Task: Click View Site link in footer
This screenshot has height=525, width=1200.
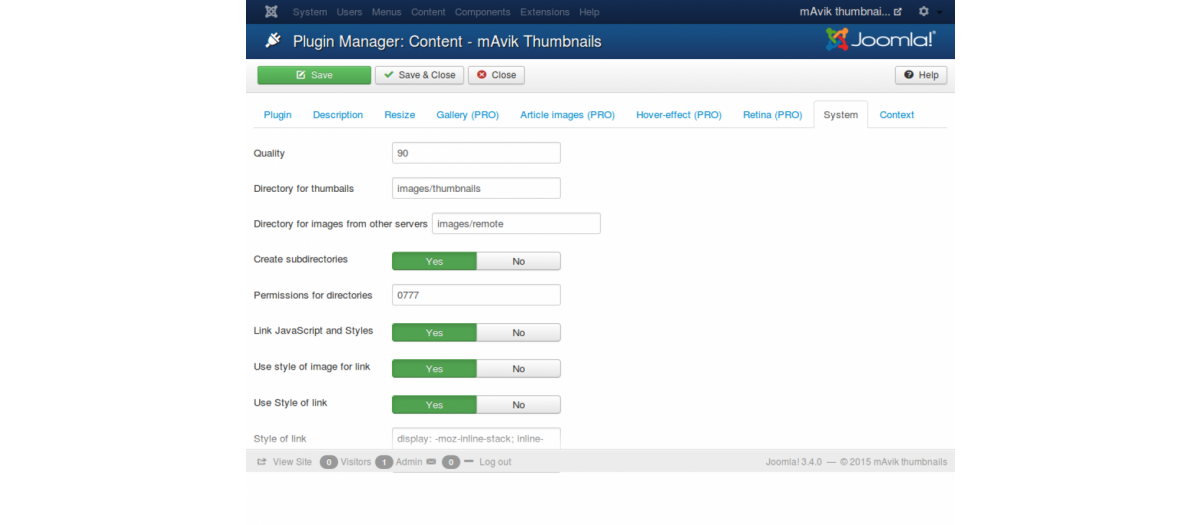Action: 285,462
